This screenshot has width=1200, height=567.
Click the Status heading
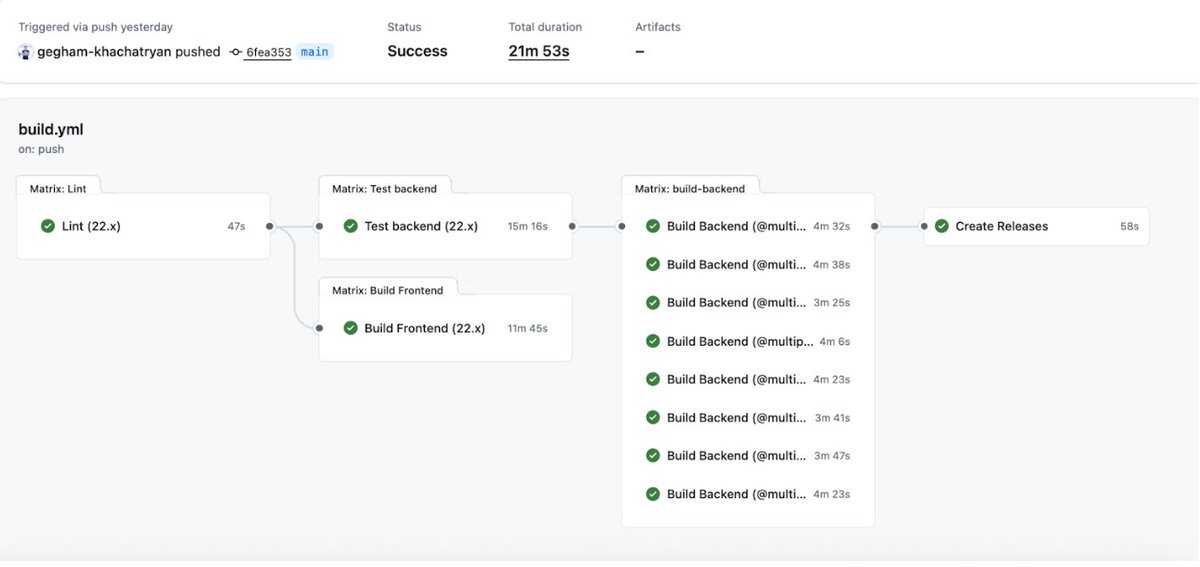pyautogui.click(x=404, y=27)
